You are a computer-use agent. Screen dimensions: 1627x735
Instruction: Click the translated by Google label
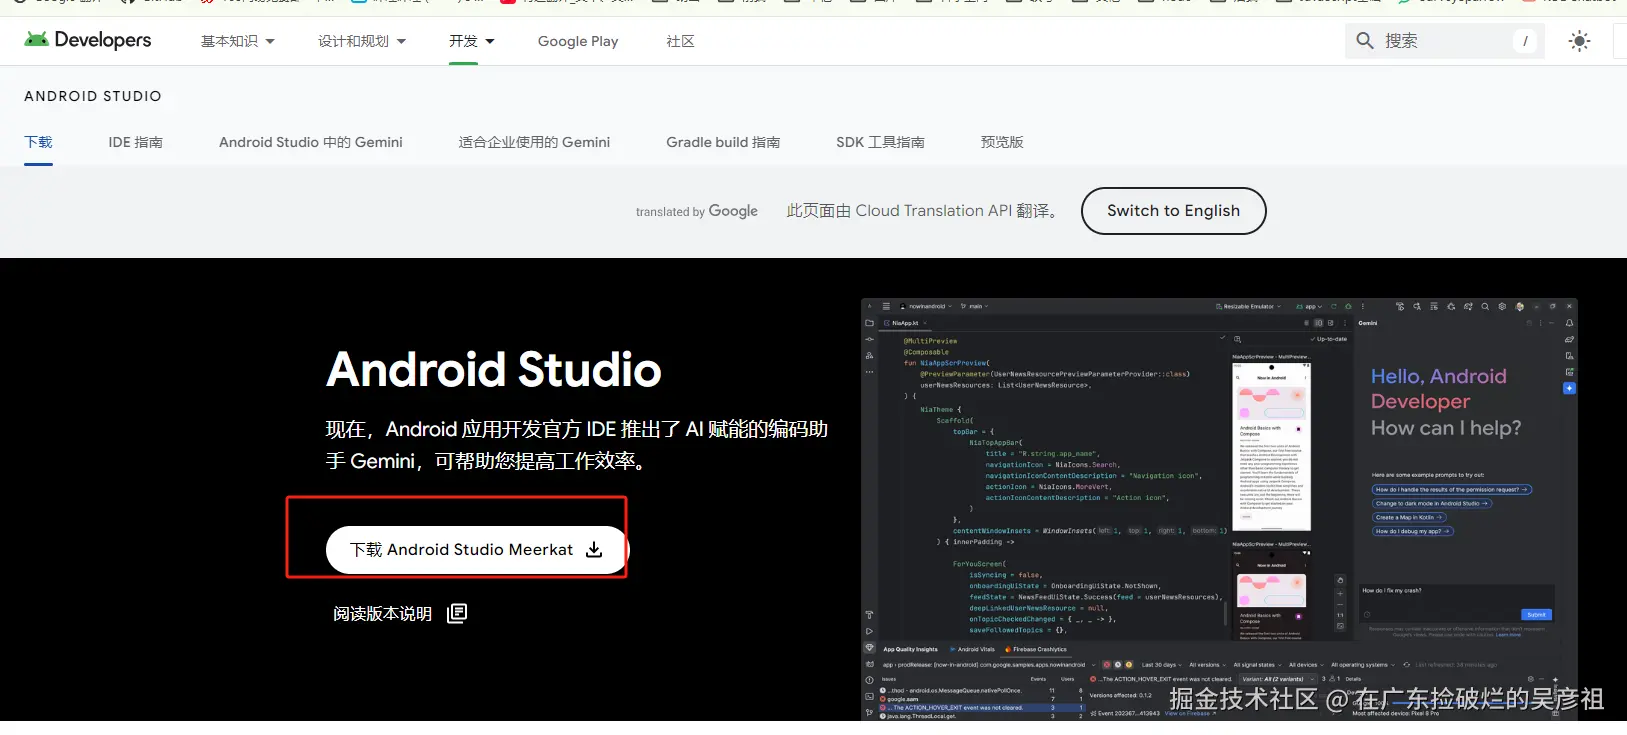tap(697, 211)
